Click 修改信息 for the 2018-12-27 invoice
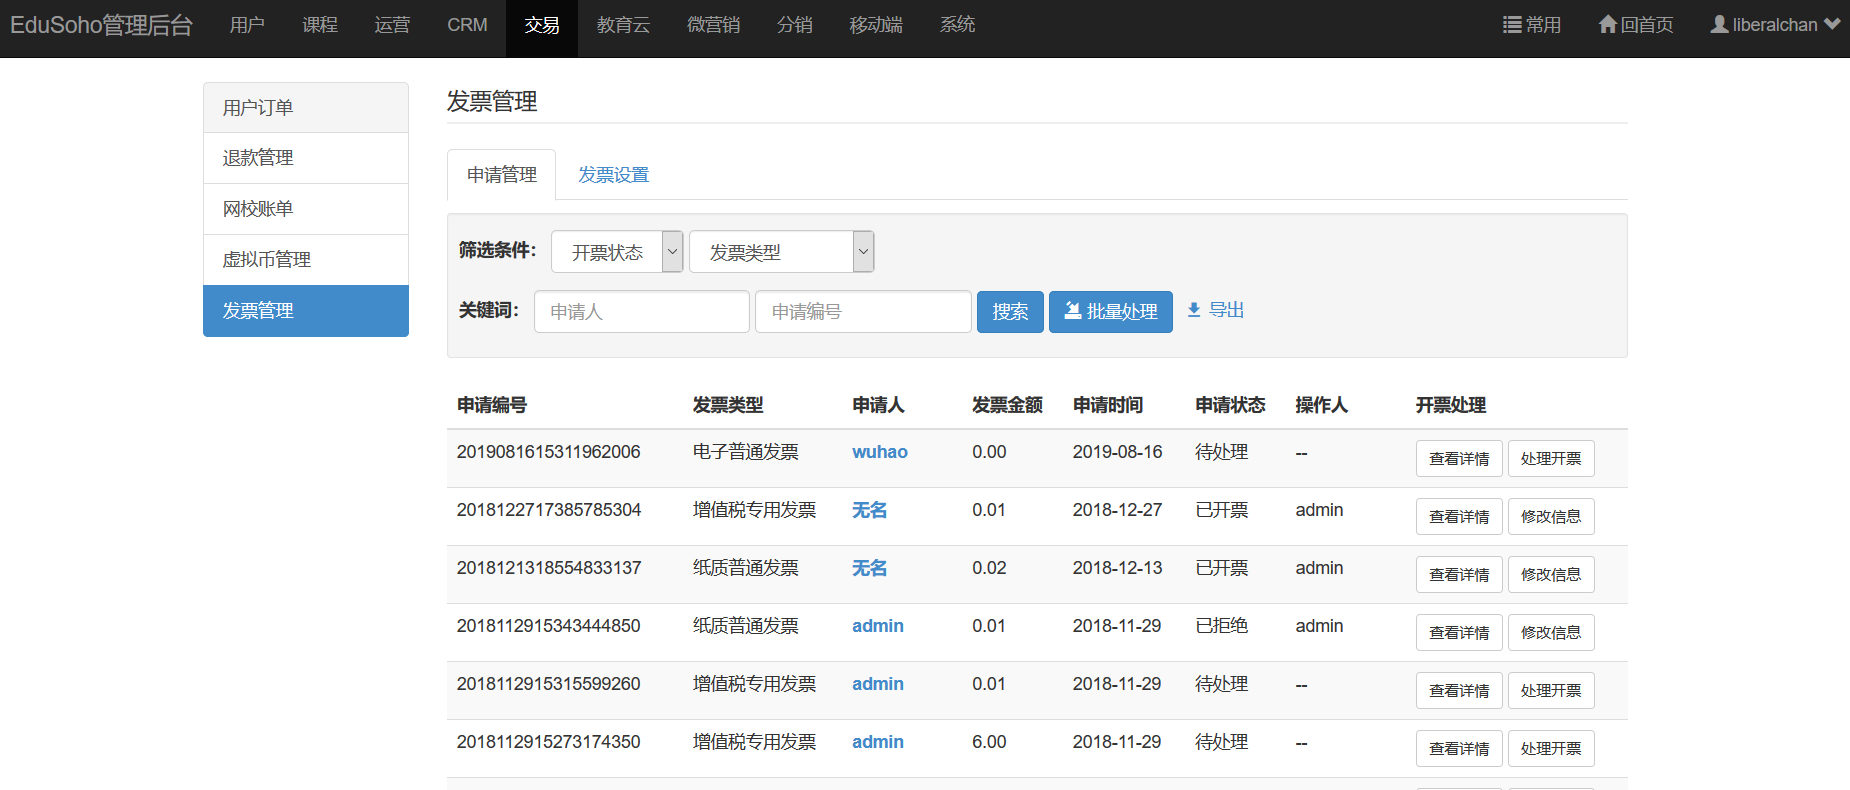The height and width of the screenshot is (790, 1850). (1550, 517)
